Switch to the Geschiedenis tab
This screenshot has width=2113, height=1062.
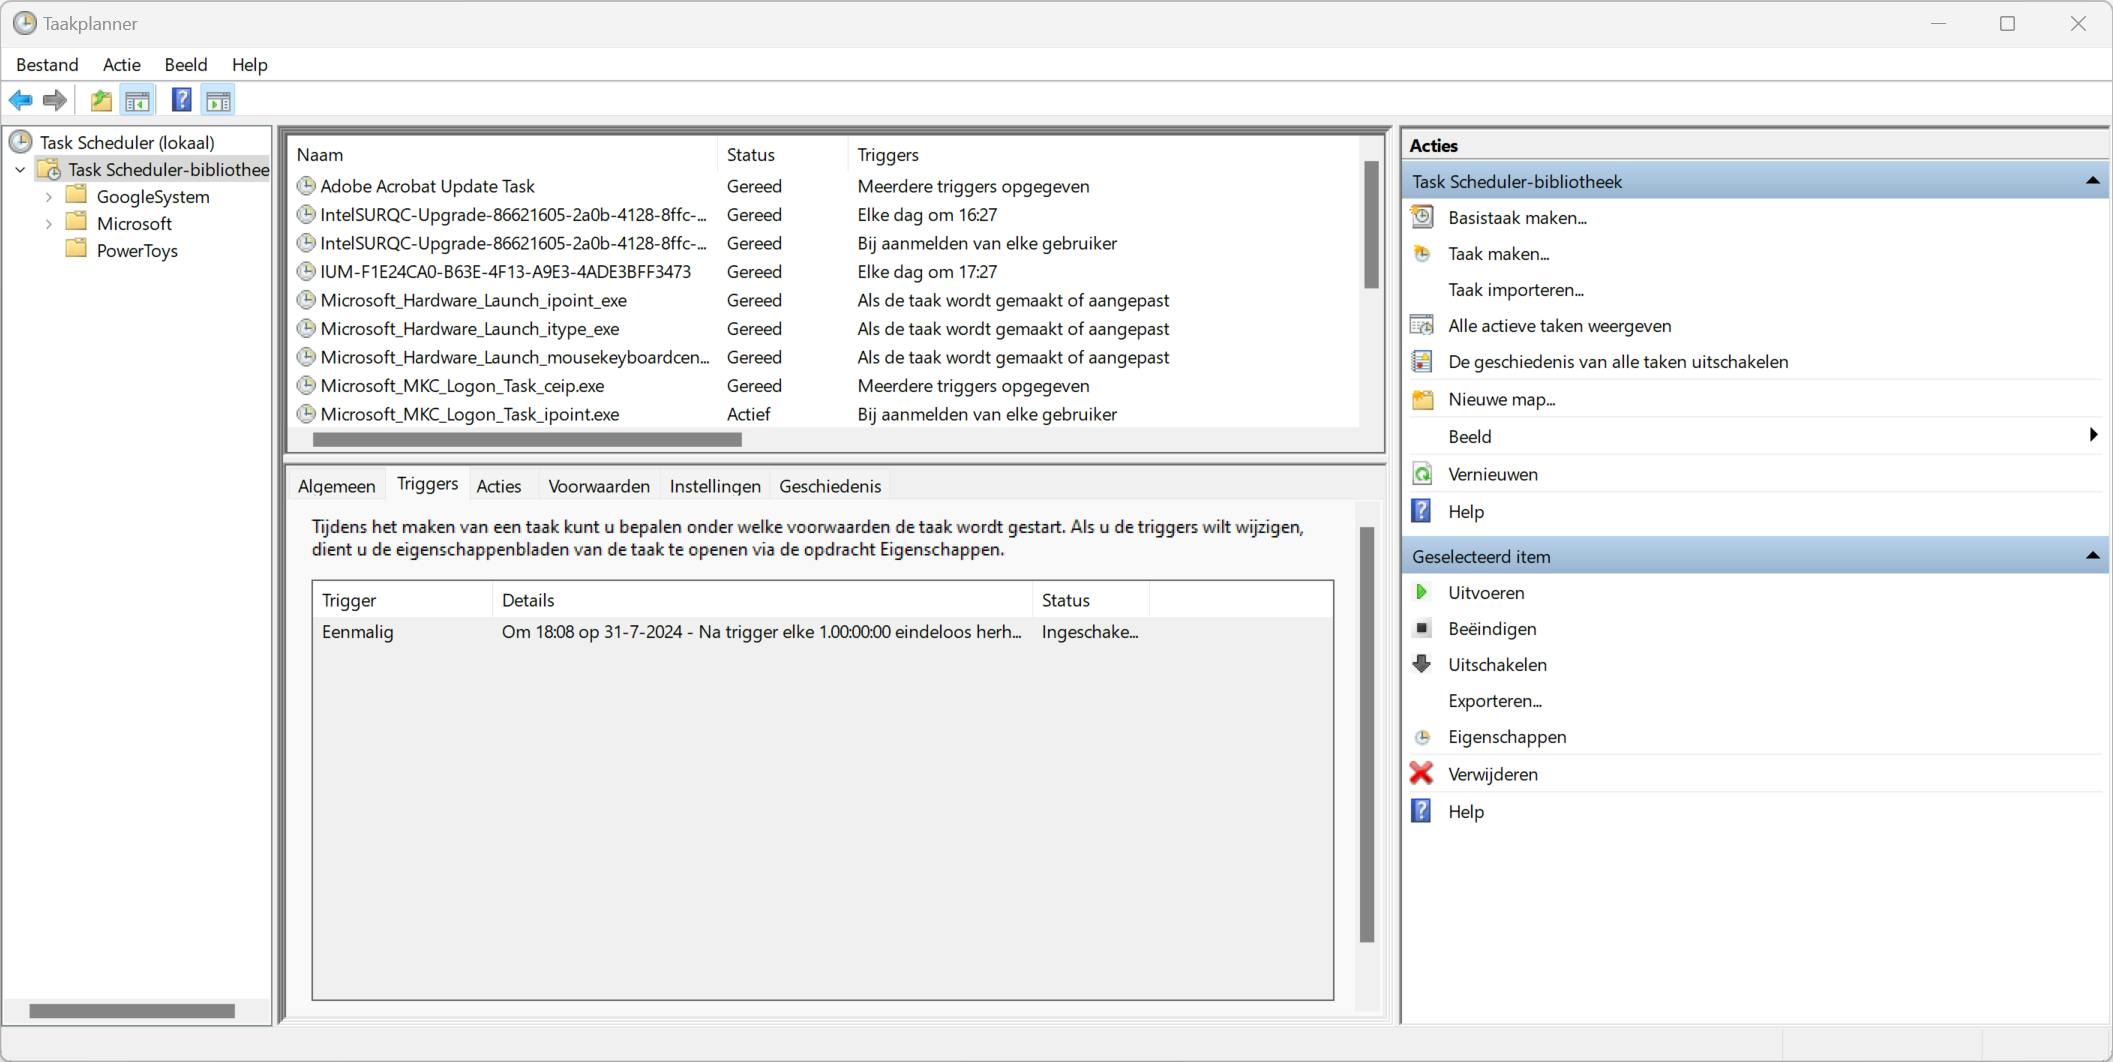[830, 486]
